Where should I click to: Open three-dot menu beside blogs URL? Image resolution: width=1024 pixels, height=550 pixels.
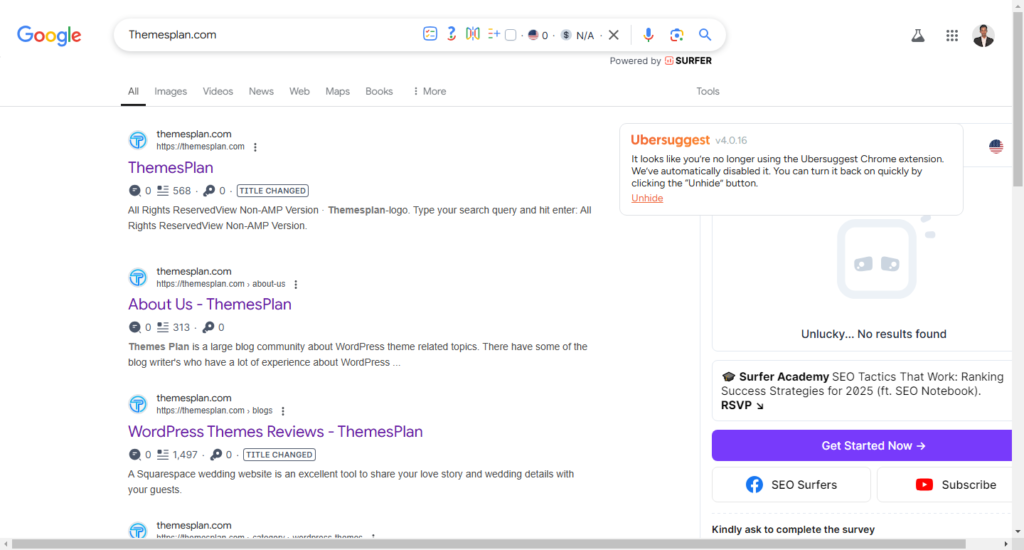point(283,411)
